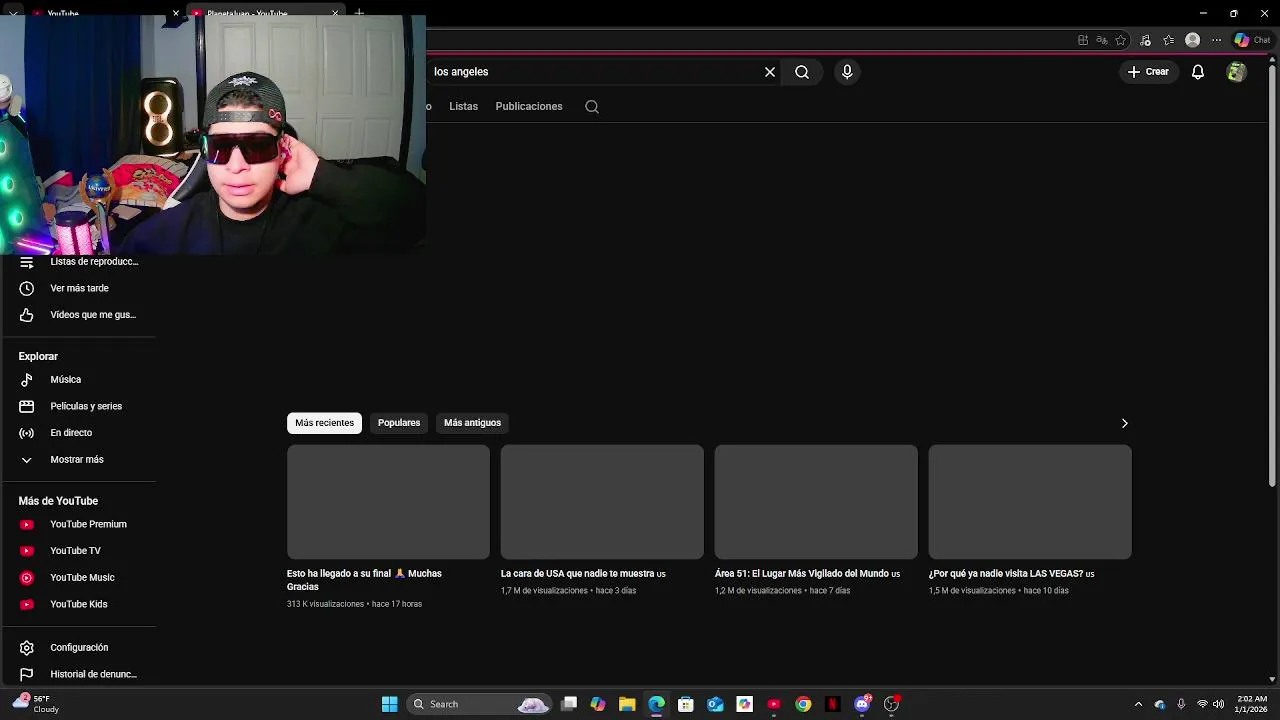Open the clock showing 2:02 AM
This screenshot has width=1280, height=720.
point(1251,704)
